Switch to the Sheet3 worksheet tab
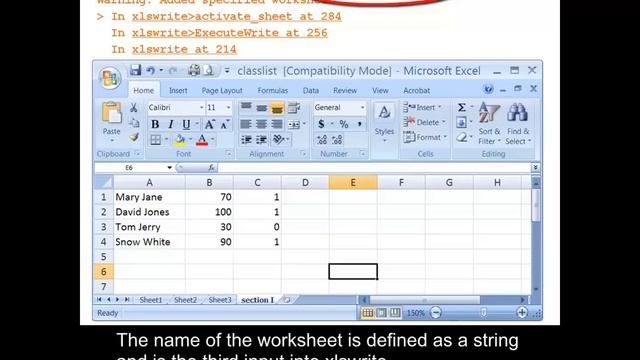 coord(220,300)
